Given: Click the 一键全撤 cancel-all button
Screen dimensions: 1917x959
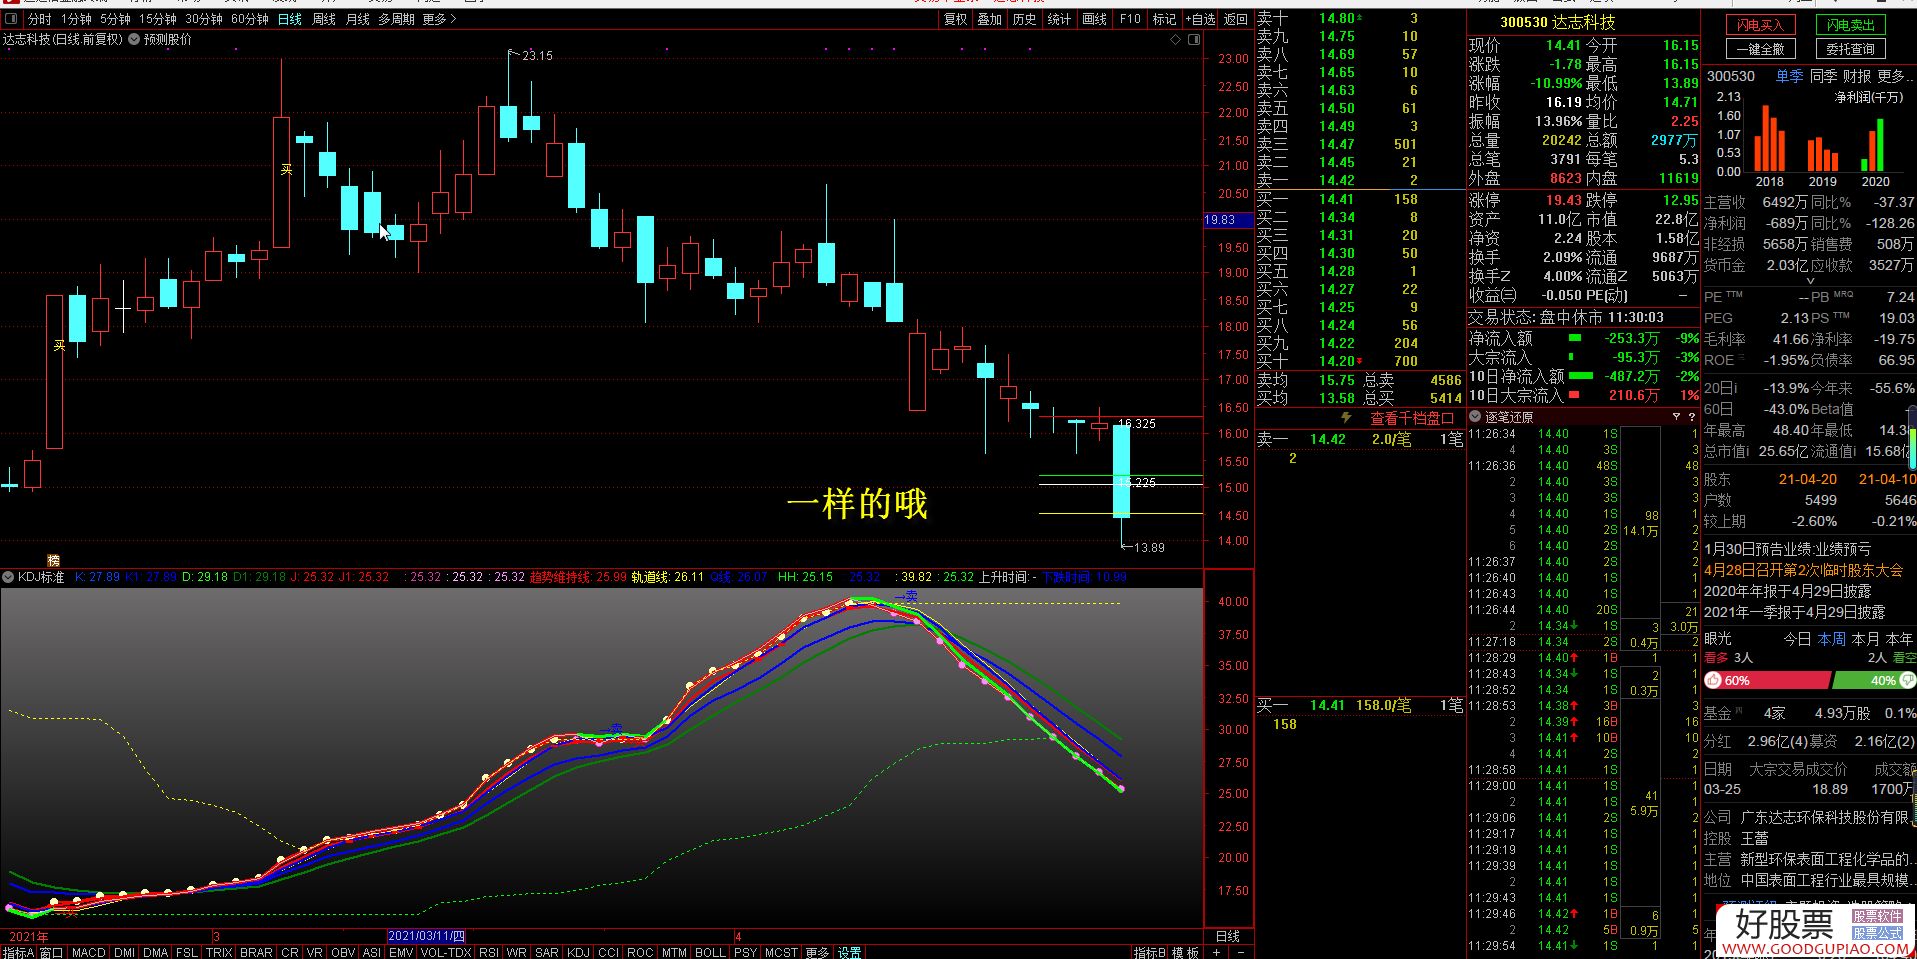Looking at the screenshot, I should click(1761, 49).
